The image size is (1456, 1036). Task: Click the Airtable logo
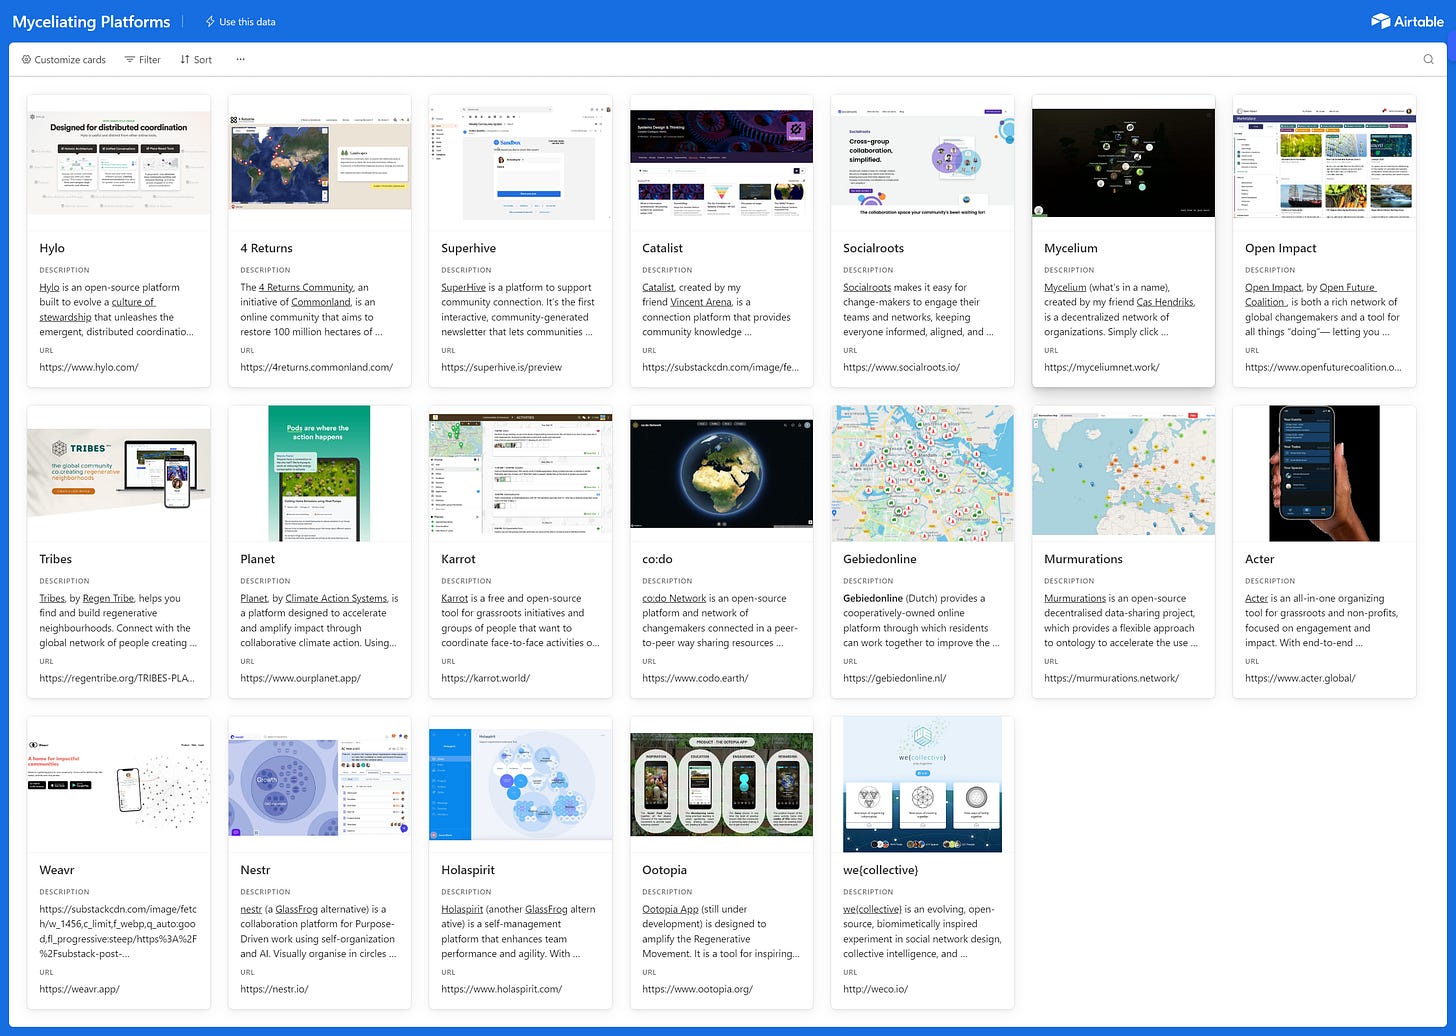(1407, 21)
